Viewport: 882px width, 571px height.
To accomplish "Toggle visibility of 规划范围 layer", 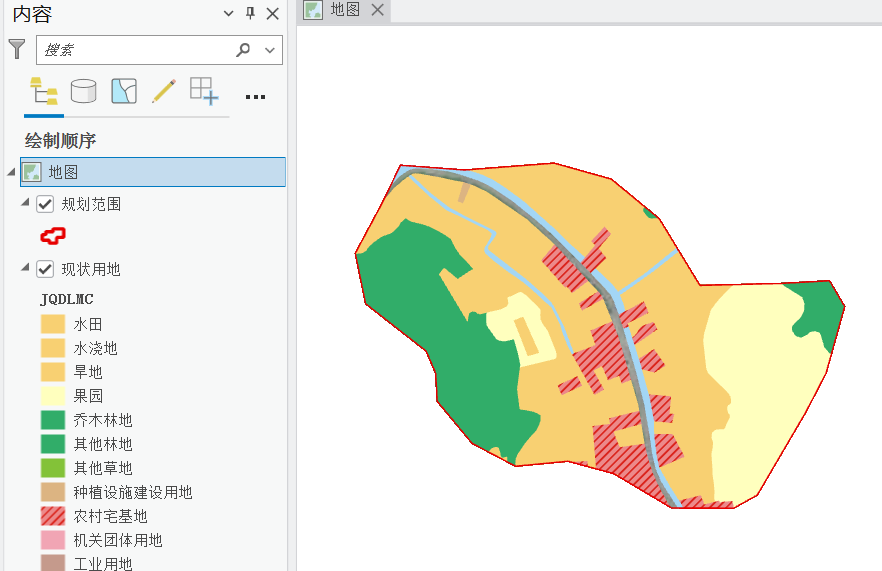I will point(45,204).
